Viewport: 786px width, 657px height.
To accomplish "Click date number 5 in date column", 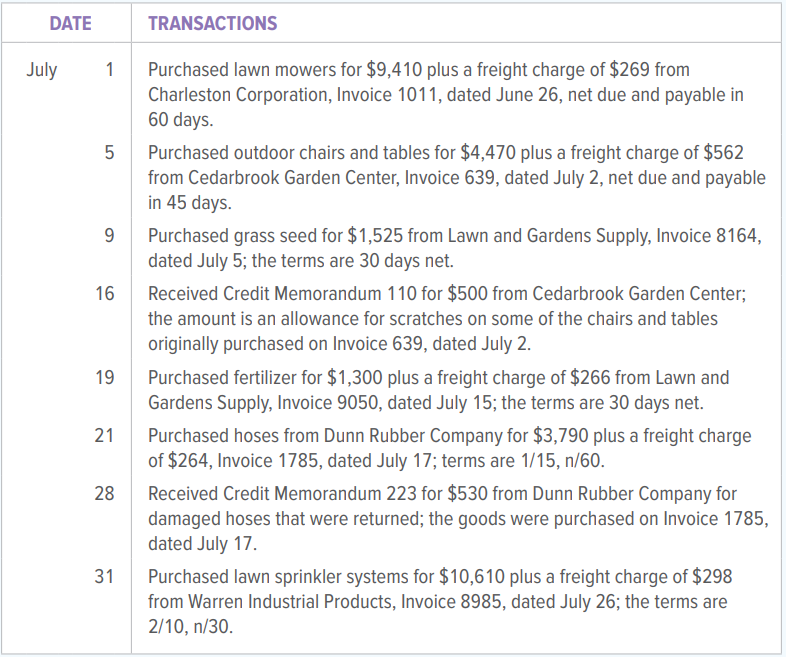I will [x=109, y=153].
